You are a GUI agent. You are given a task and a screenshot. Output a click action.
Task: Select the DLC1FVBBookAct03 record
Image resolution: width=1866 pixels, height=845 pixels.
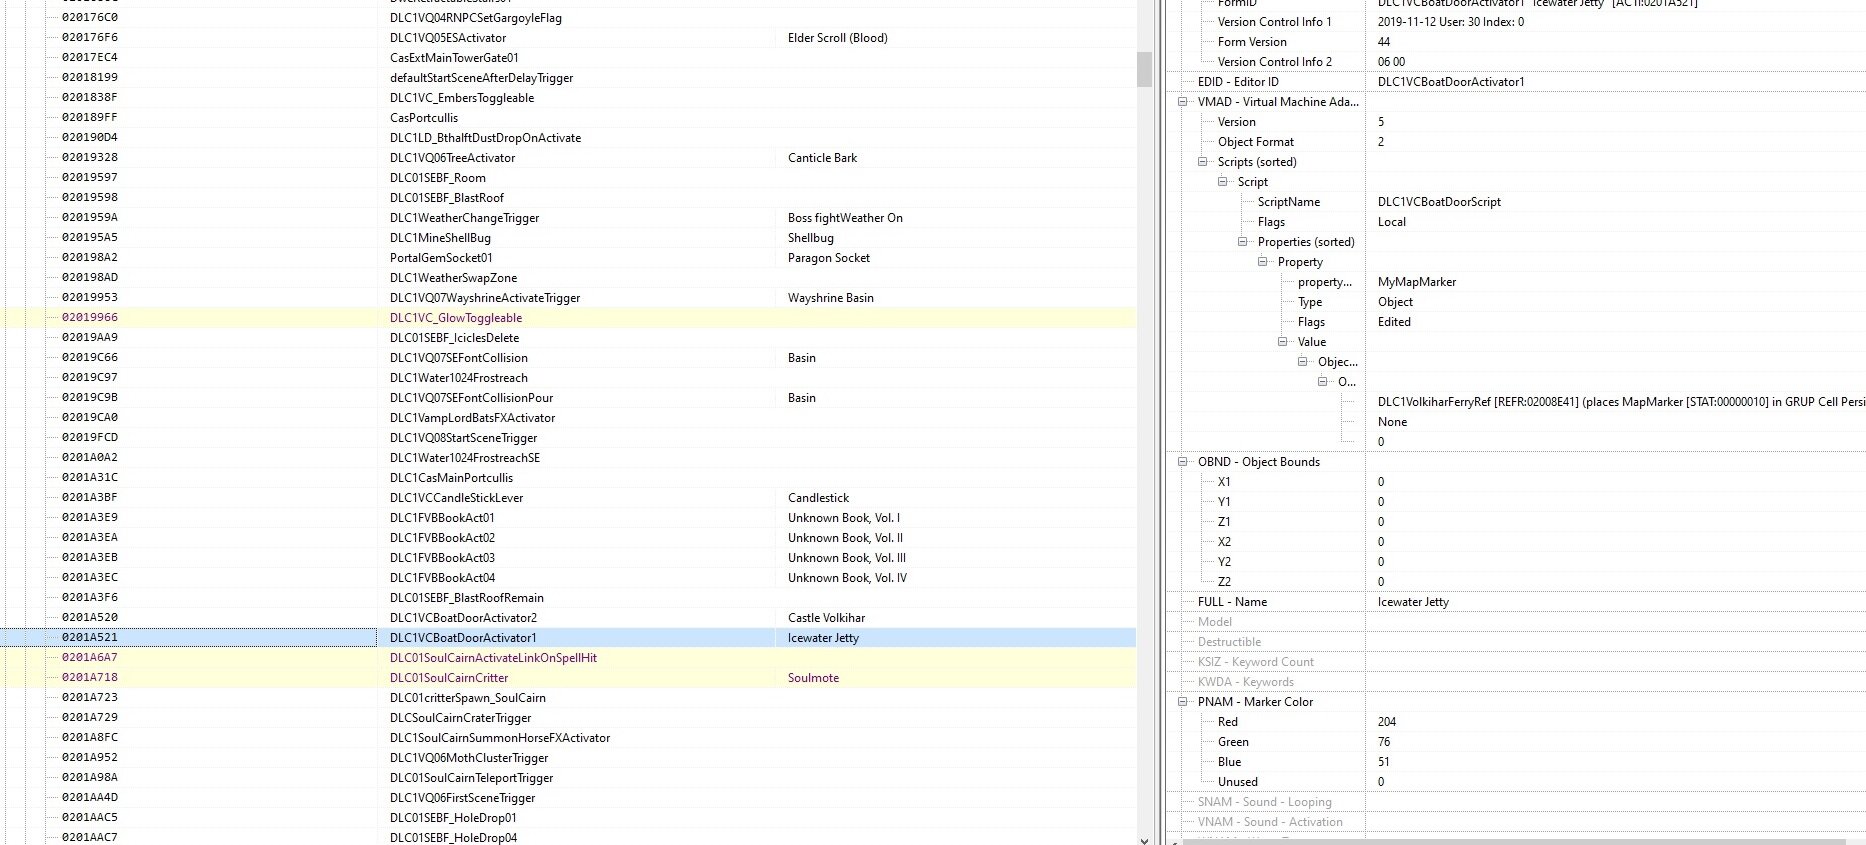pyautogui.click(x=568, y=558)
